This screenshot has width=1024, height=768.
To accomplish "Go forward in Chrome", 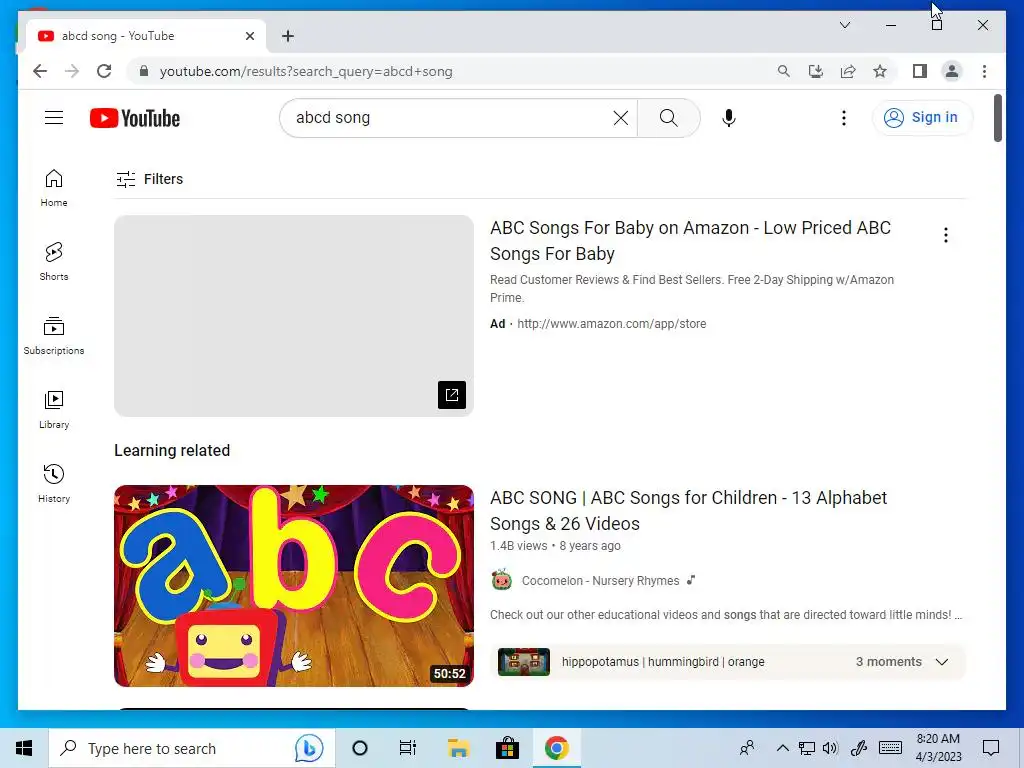I will click(72, 71).
